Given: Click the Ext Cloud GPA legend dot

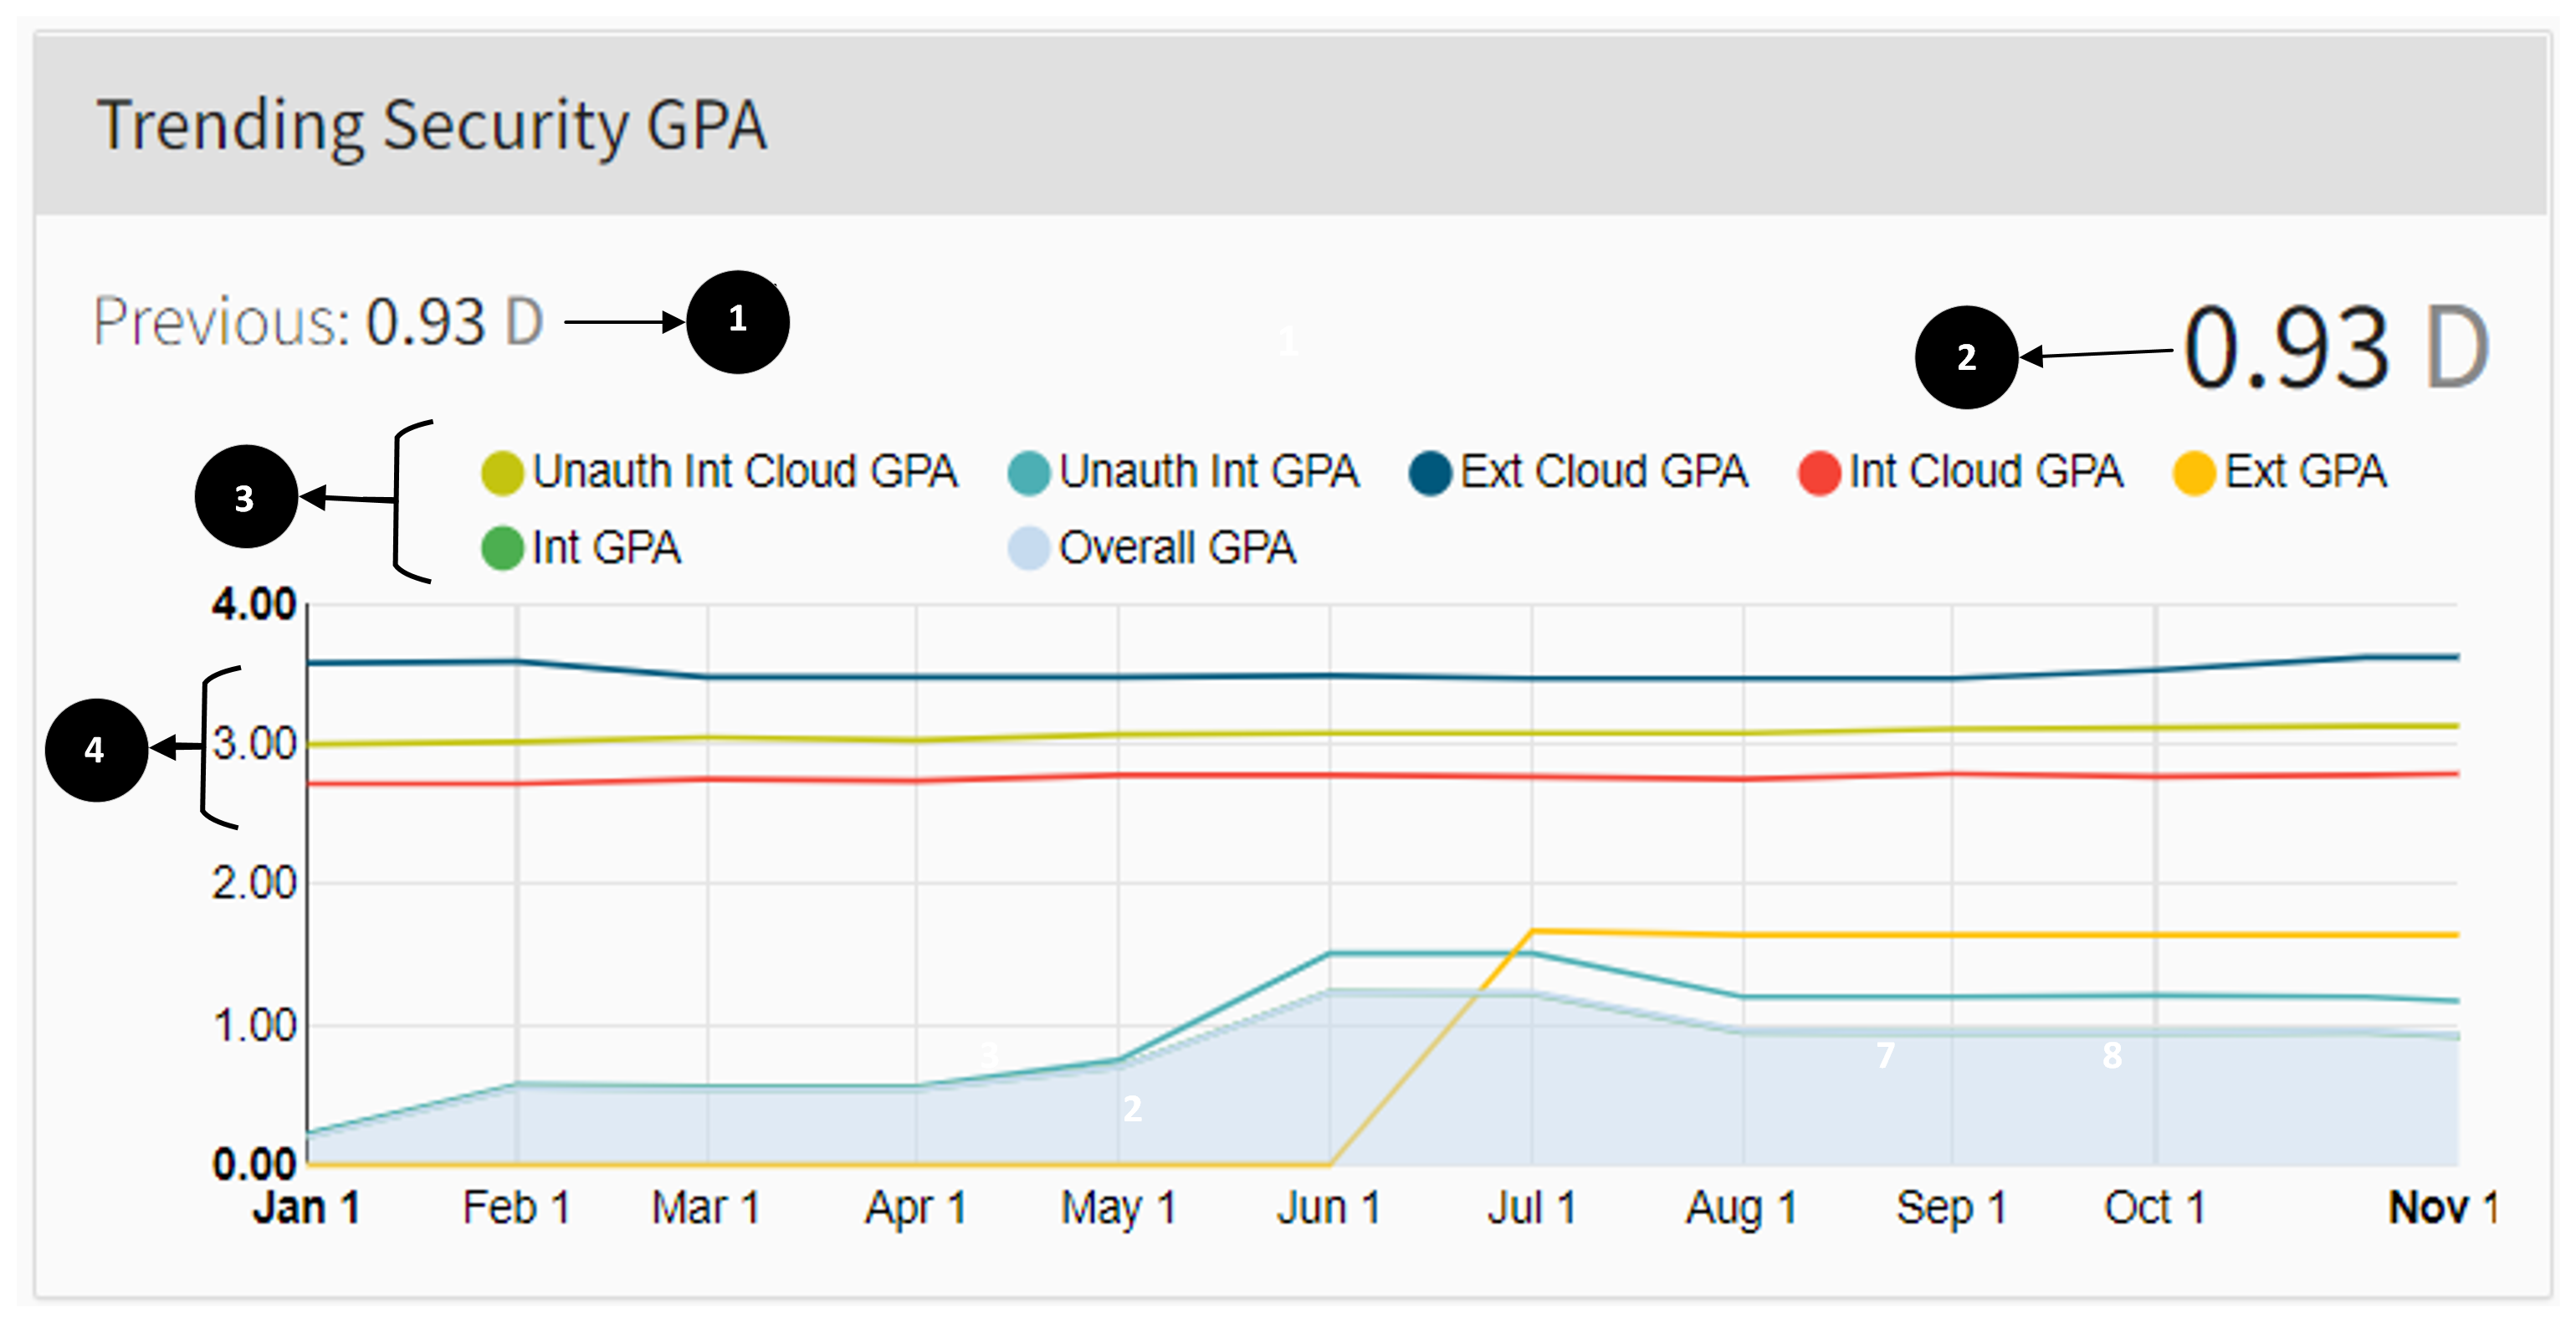Looking at the screenshot, I should click(1430, 473).
